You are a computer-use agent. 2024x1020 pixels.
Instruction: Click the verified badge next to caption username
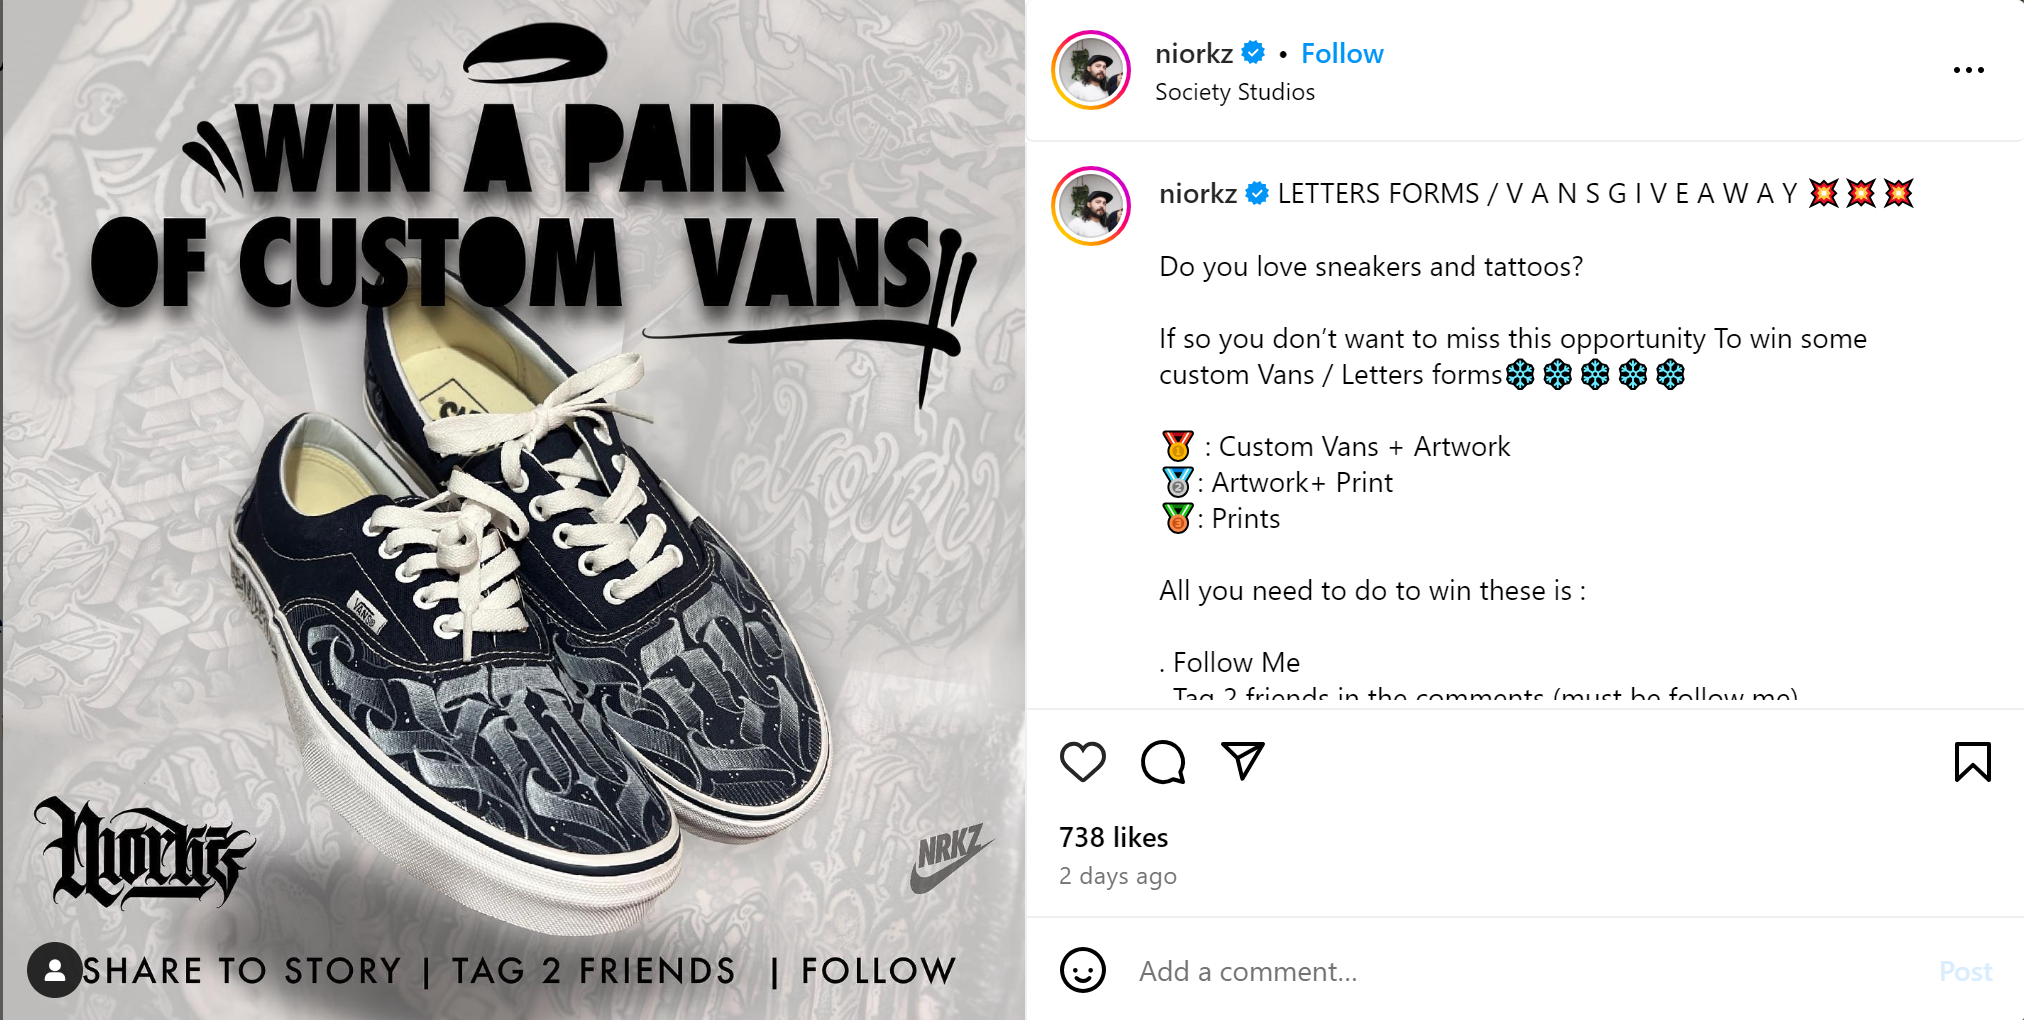[1255, 193]
